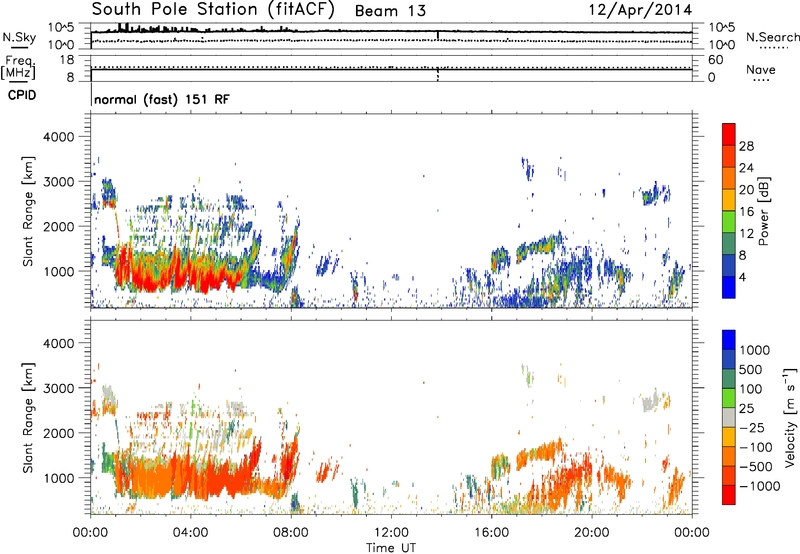800x554 pixels.
Task: Click '2000' tick on the velocity panel
Action: 58,433
